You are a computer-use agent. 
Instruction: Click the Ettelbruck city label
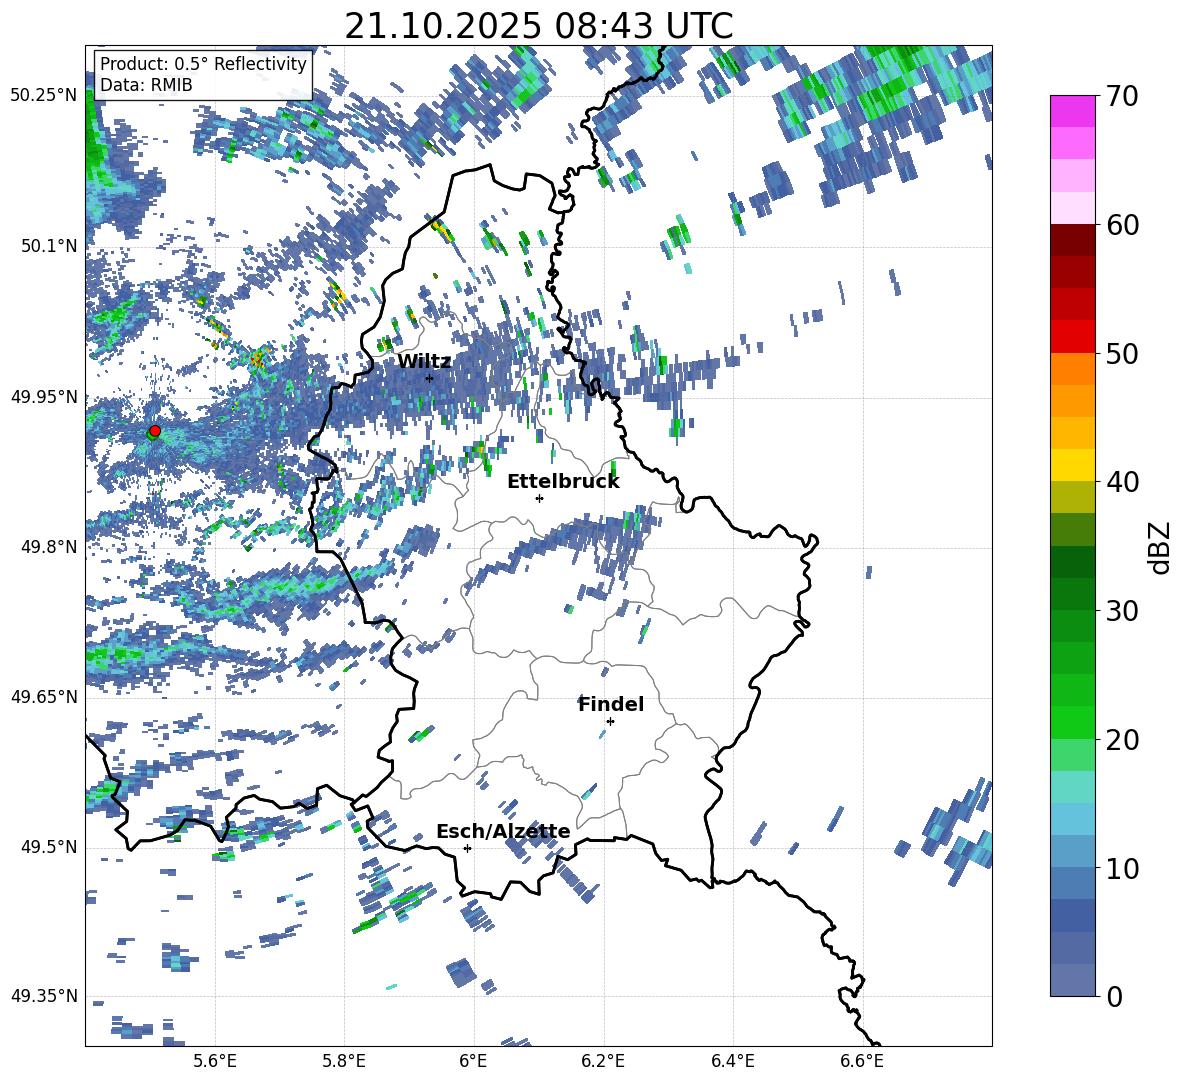pos(563,481)
